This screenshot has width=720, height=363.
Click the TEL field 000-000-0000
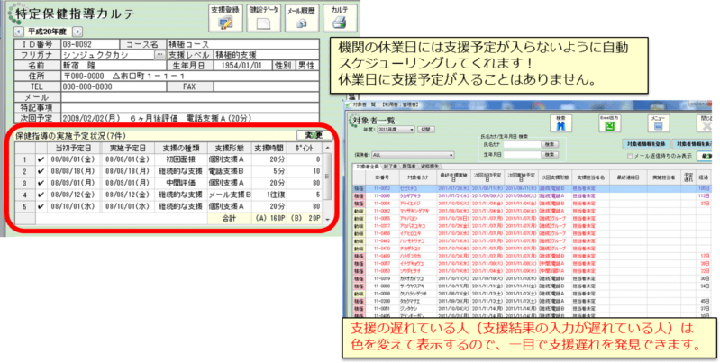tap(113, 86)
